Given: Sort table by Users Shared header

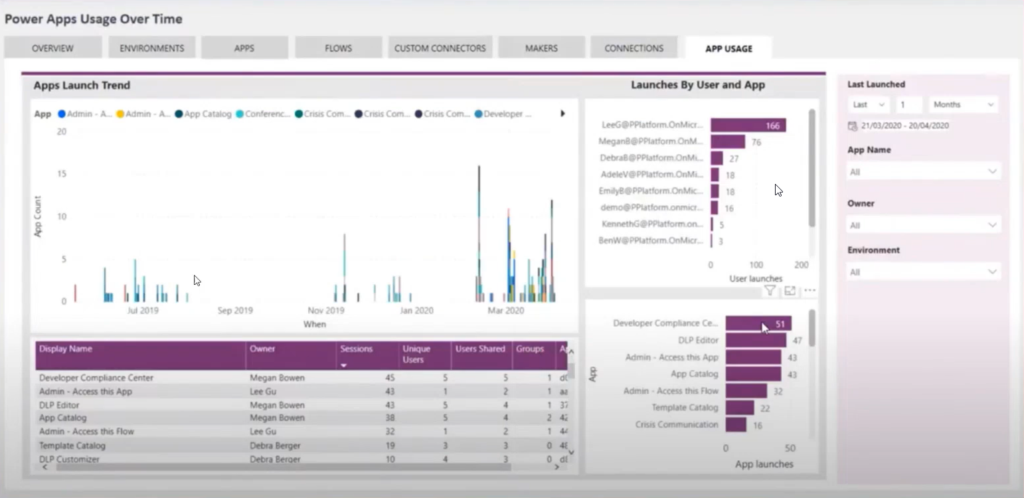Looking at the screenshot, I should coord(481,355).
